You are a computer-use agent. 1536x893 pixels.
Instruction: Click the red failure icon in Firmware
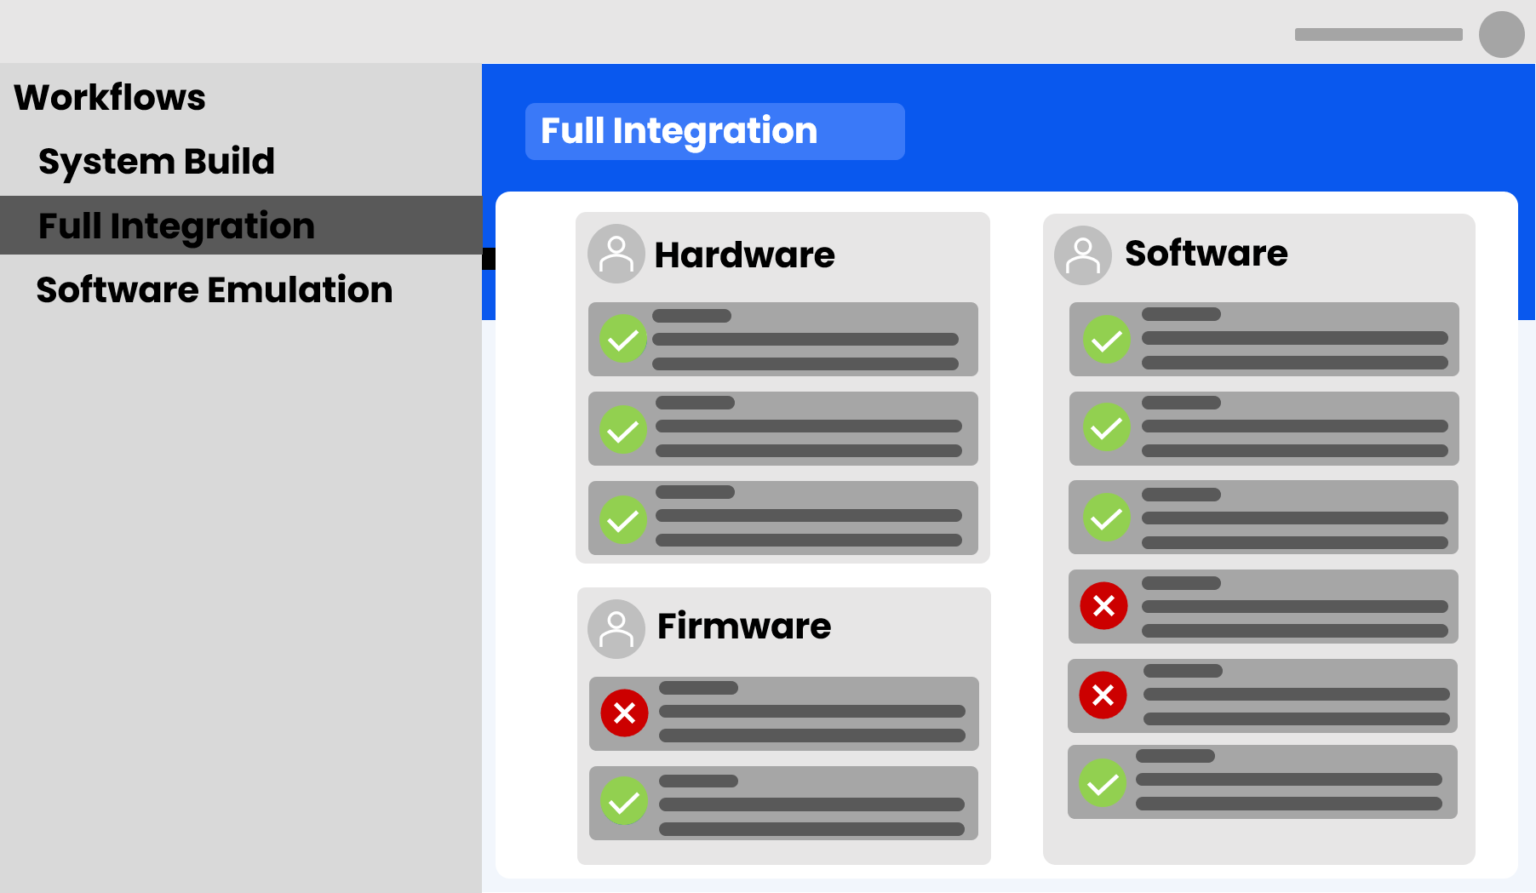624,713
